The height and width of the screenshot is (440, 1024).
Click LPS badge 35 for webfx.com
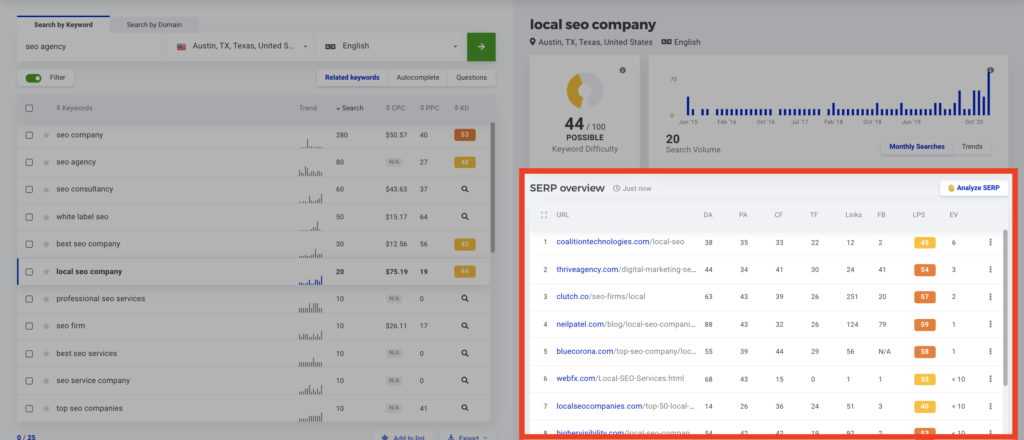pos(925,379)
